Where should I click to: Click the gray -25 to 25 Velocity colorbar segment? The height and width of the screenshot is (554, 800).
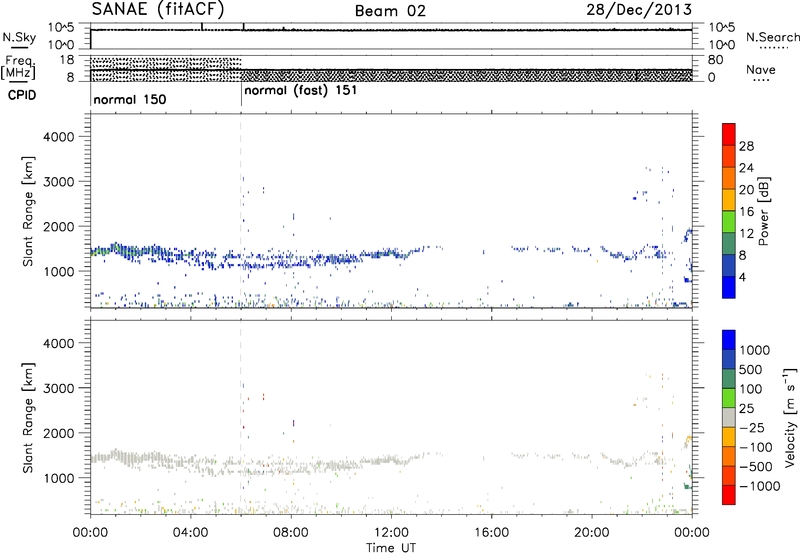(729, 417)
